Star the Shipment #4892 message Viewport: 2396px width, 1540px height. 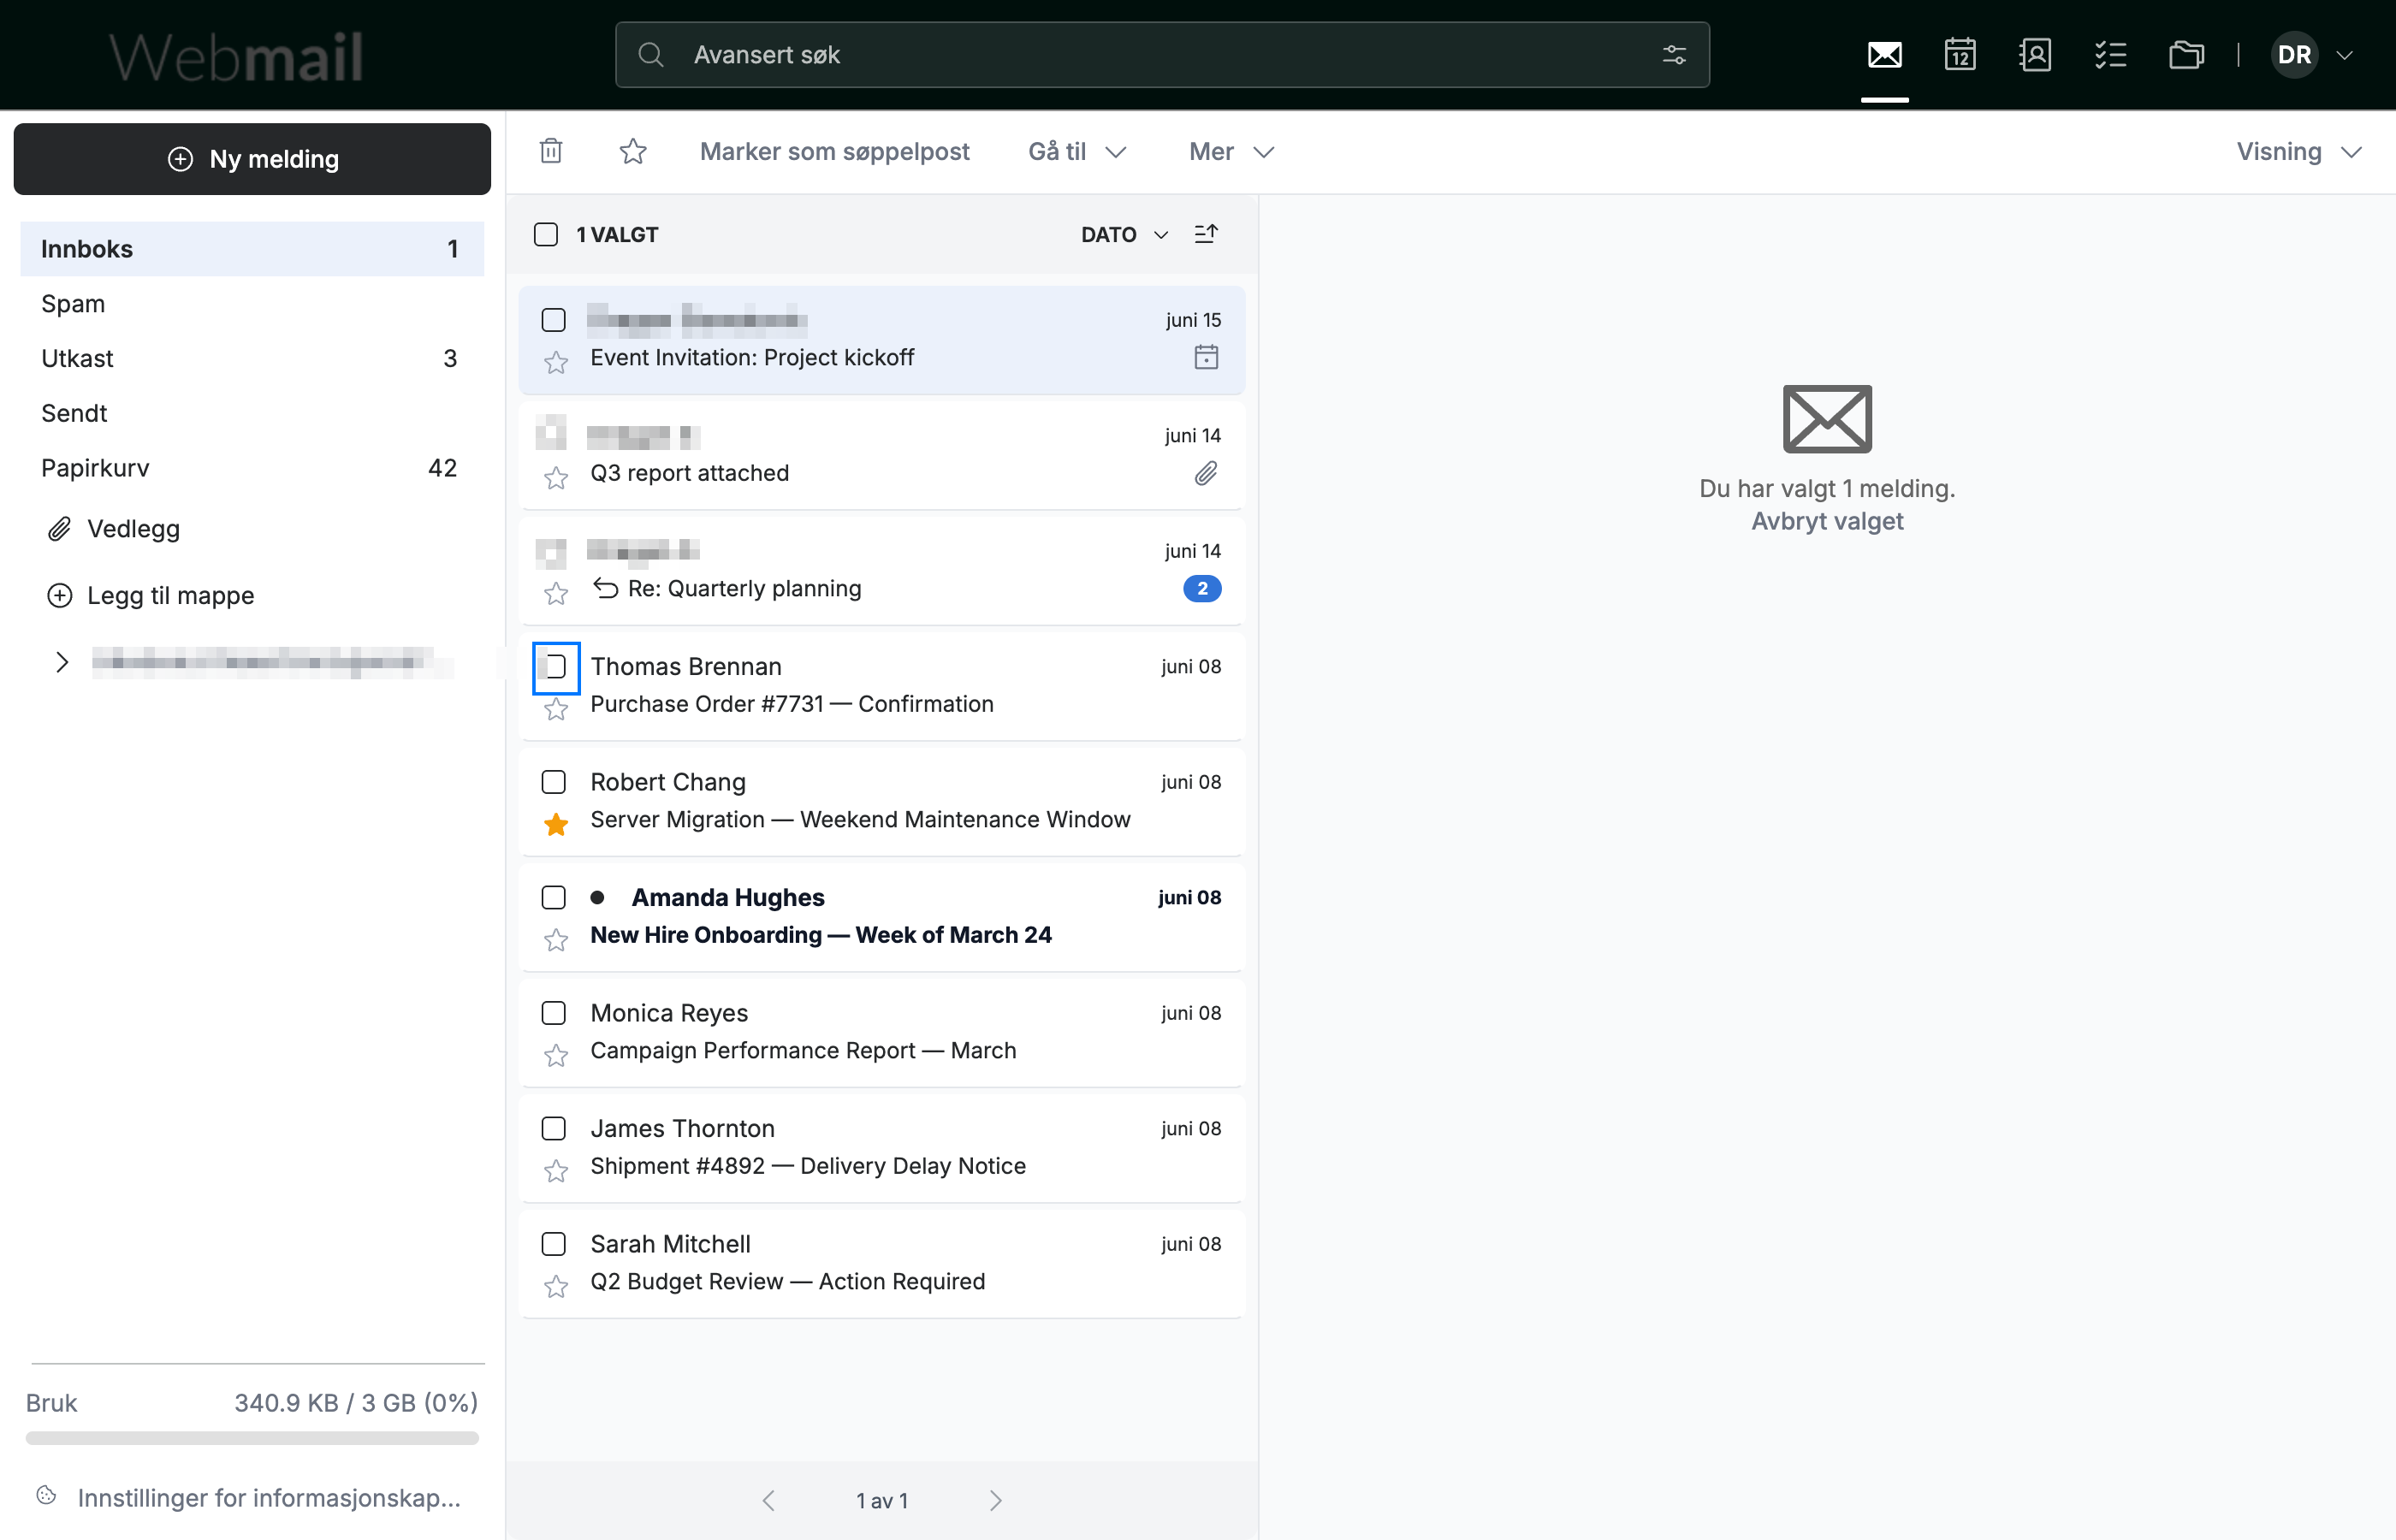click(x=556, y=1171)
